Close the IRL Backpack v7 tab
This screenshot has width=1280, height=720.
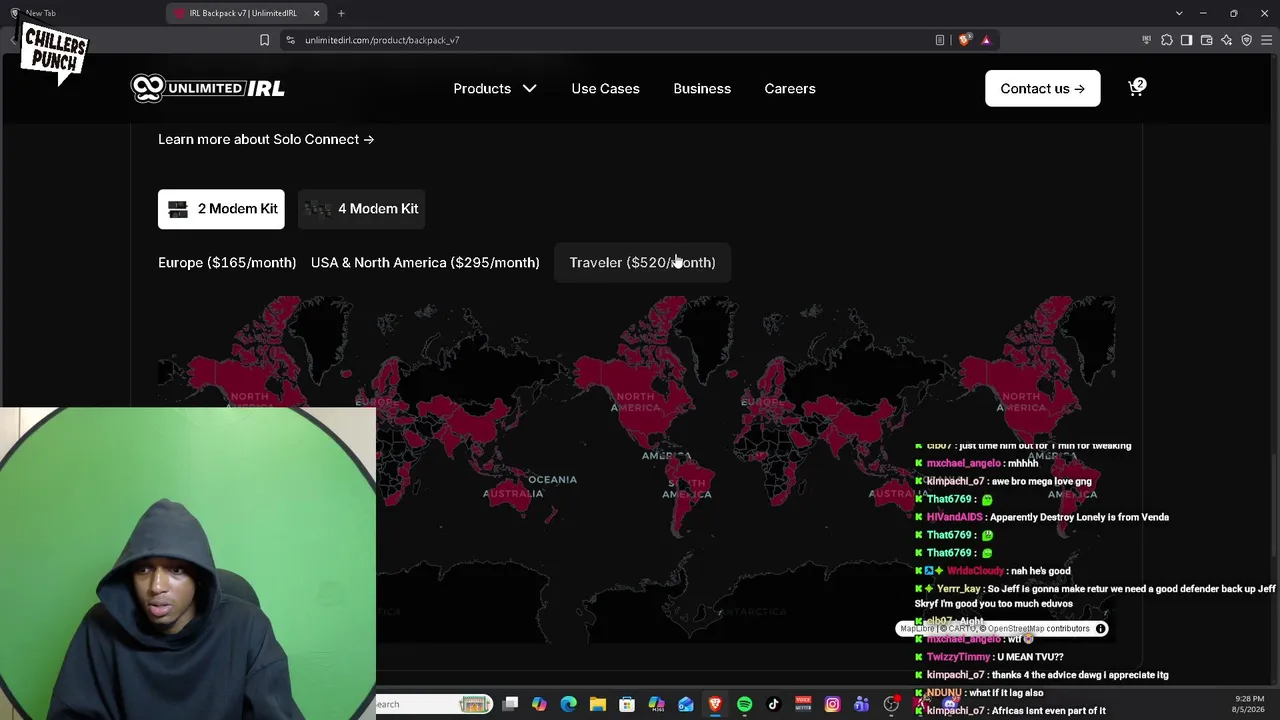coord(316,13)
